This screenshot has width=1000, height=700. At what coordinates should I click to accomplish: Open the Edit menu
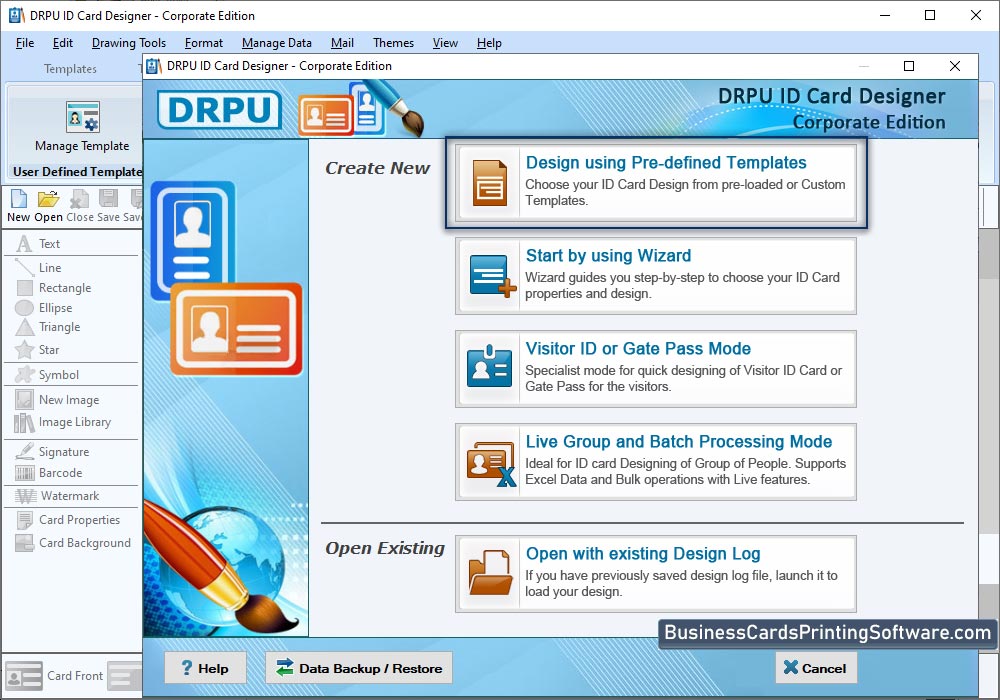pyautogui.click(x=62, y=43)
